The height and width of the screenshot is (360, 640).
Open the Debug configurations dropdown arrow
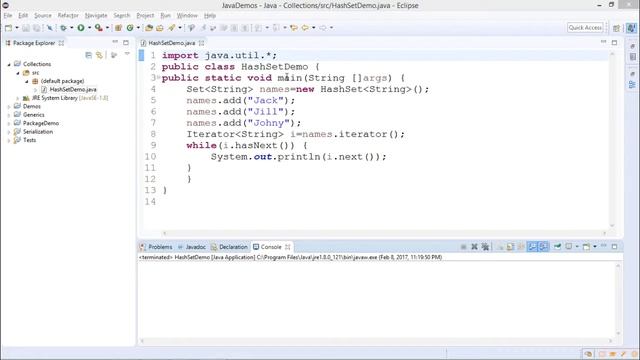pyautogui.click(x=71, y=28)
